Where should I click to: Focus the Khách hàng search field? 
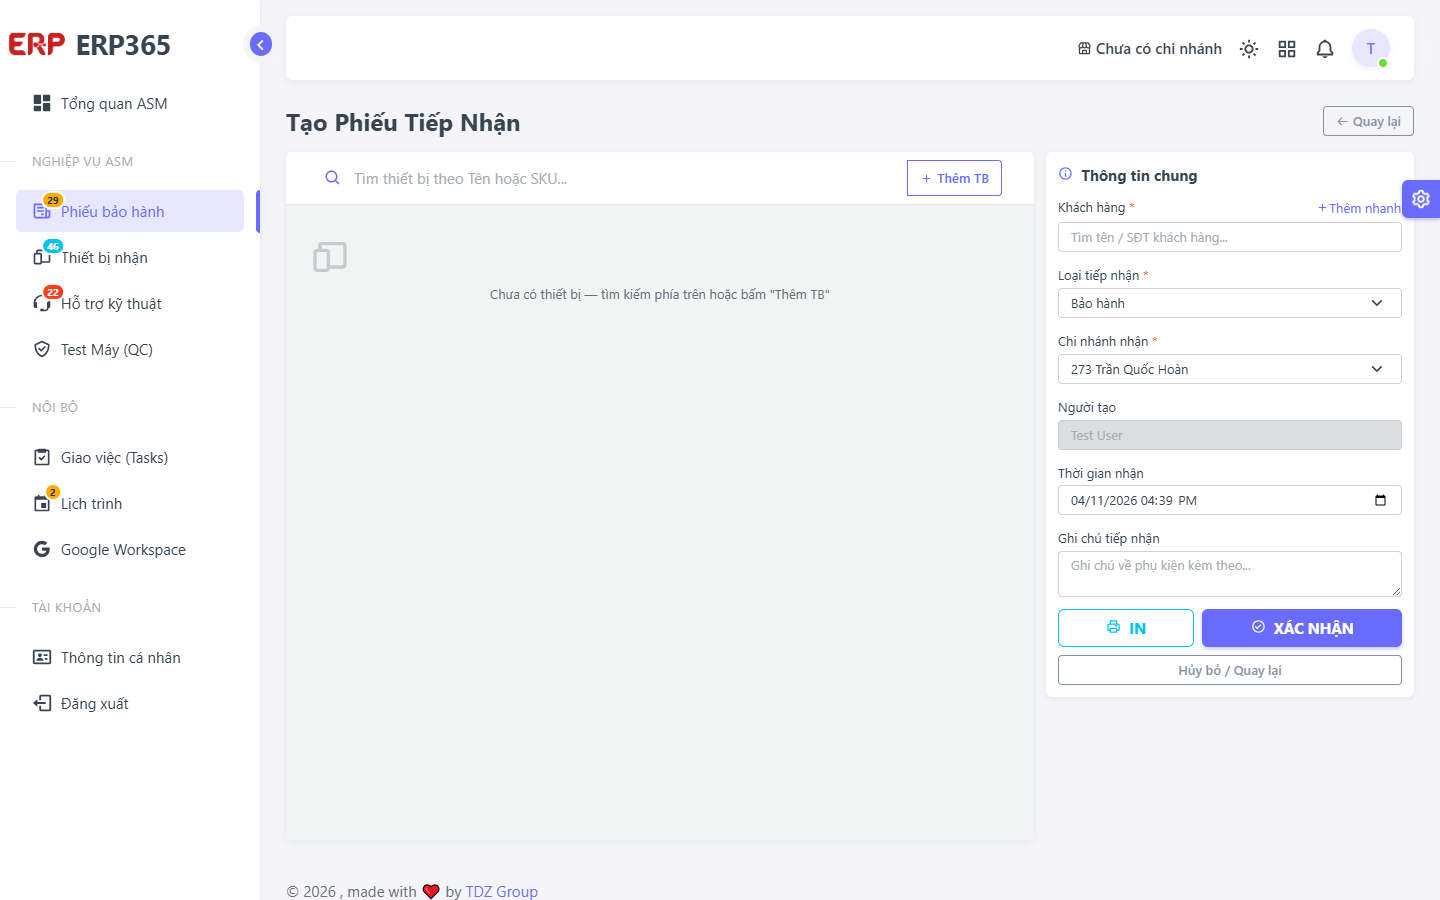pyautogui.click(x=1230, y=237)
